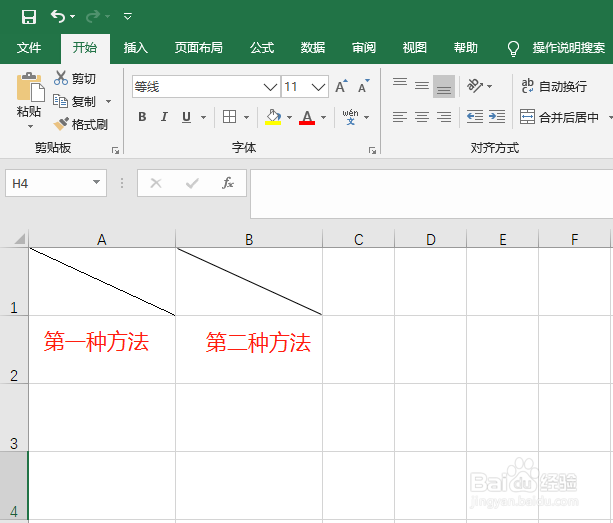
Task: Click the cancel X in formula bar
Action: click(156, 183)
